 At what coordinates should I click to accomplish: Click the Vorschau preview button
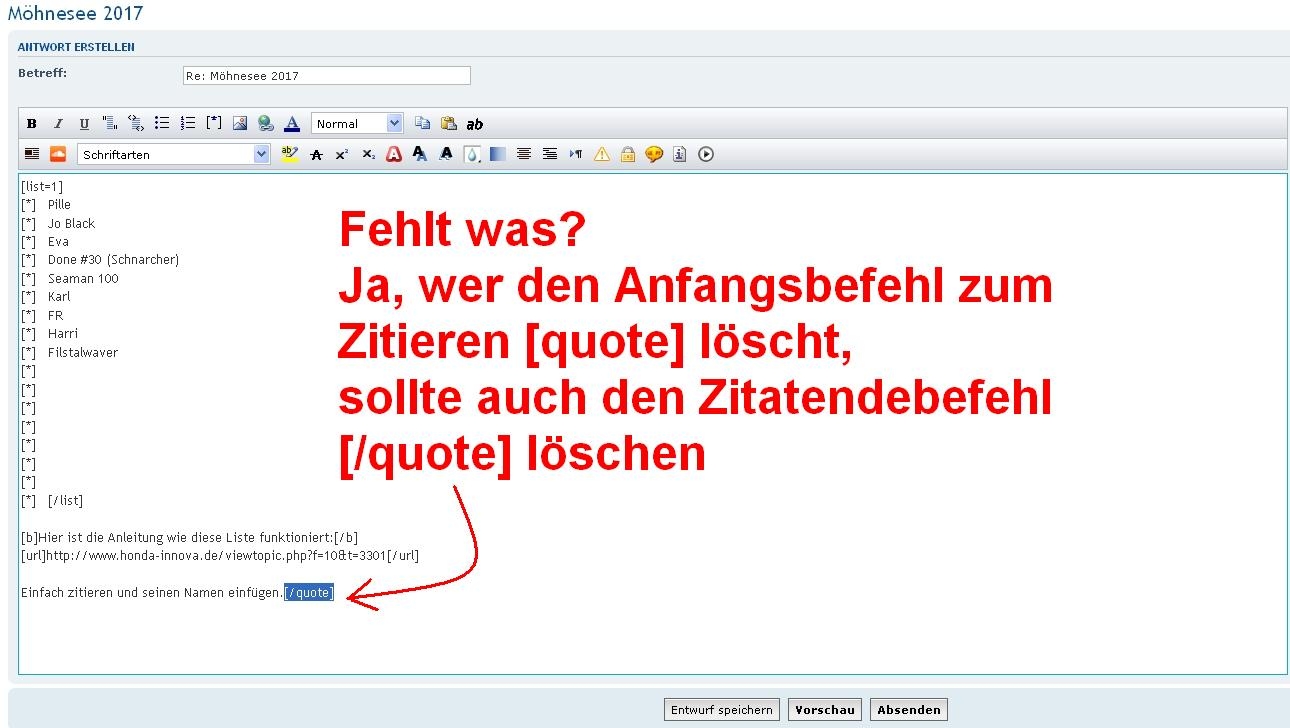pos(825,710)
